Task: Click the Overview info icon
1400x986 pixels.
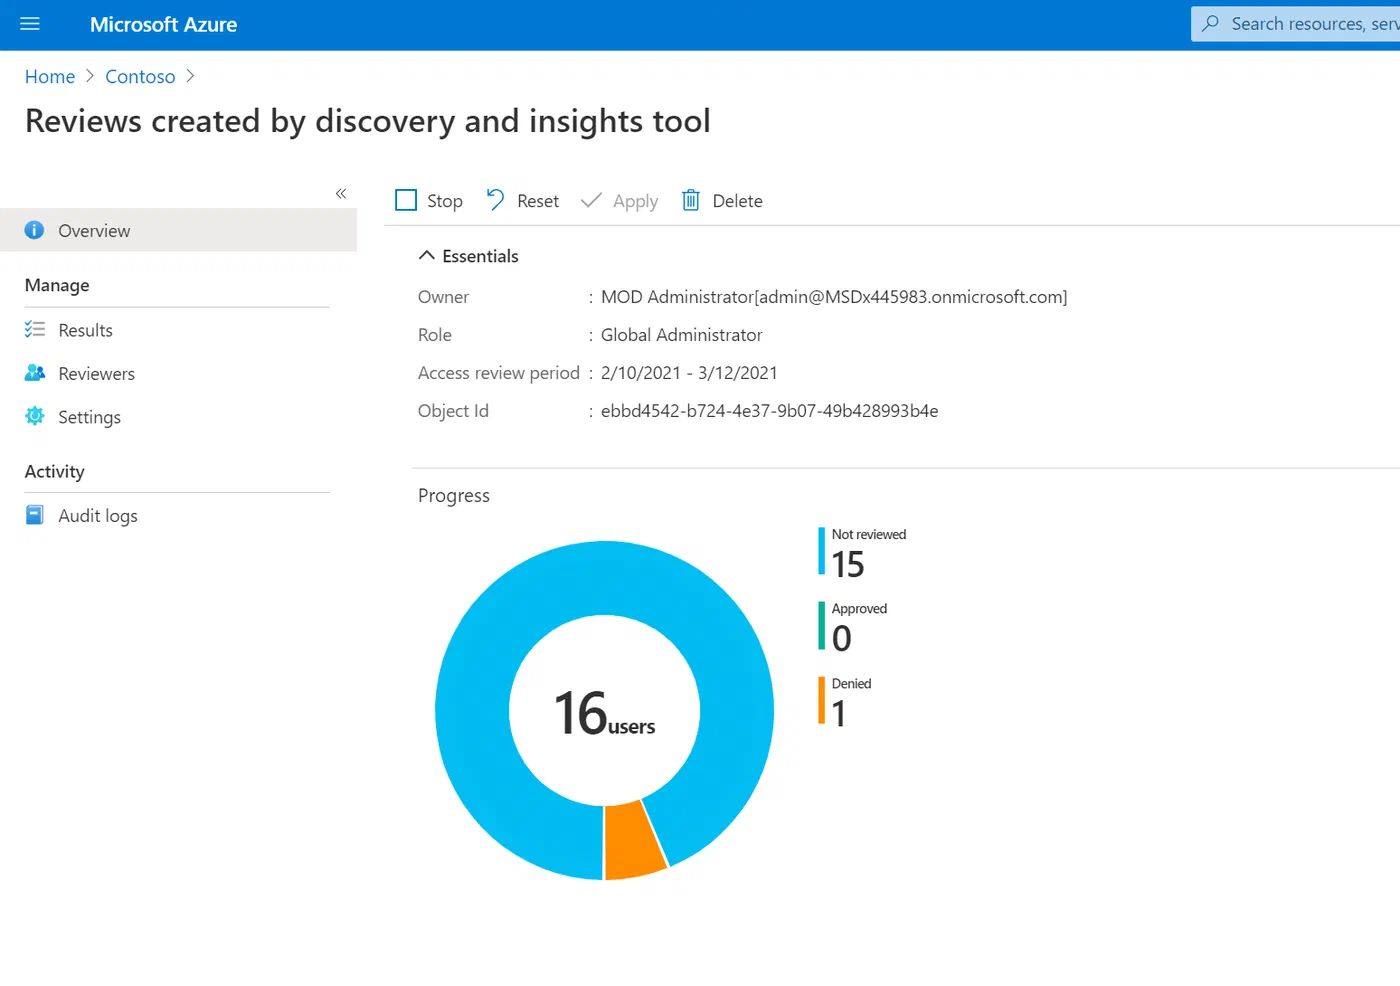Action: click(x=34, y=230)
